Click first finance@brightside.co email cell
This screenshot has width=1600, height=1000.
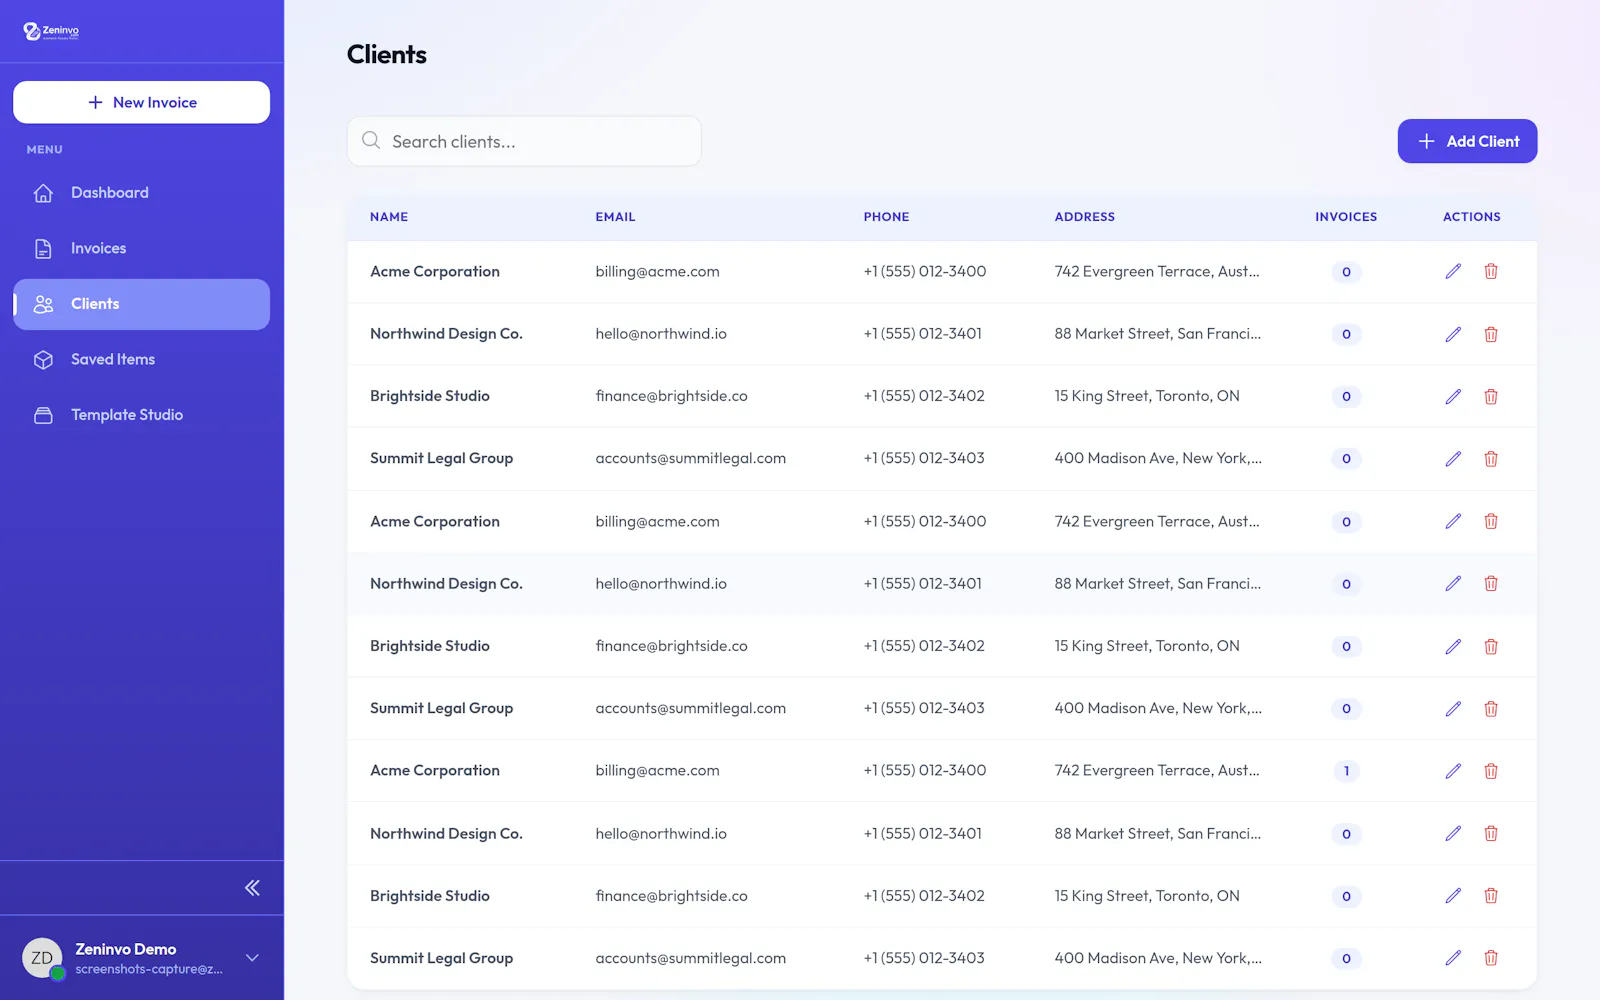[x=671, y=397]
